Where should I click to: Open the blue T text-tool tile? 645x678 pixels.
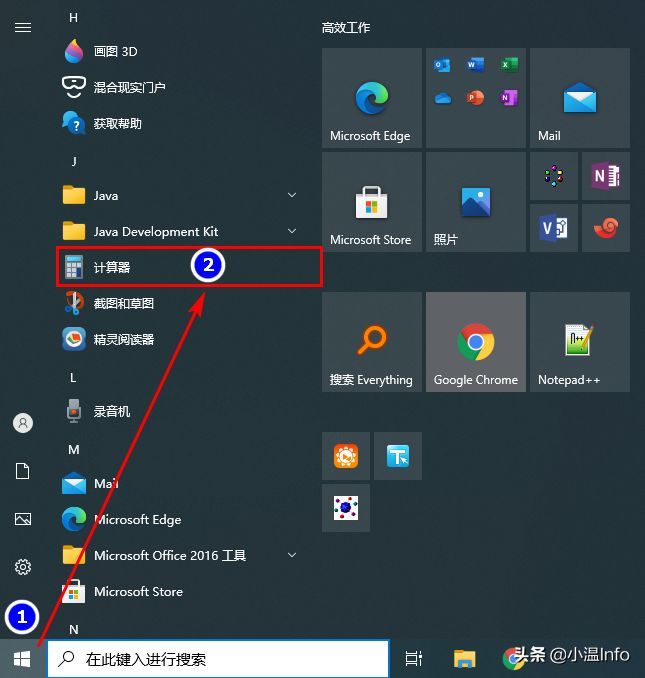click(x=398, y=456)
